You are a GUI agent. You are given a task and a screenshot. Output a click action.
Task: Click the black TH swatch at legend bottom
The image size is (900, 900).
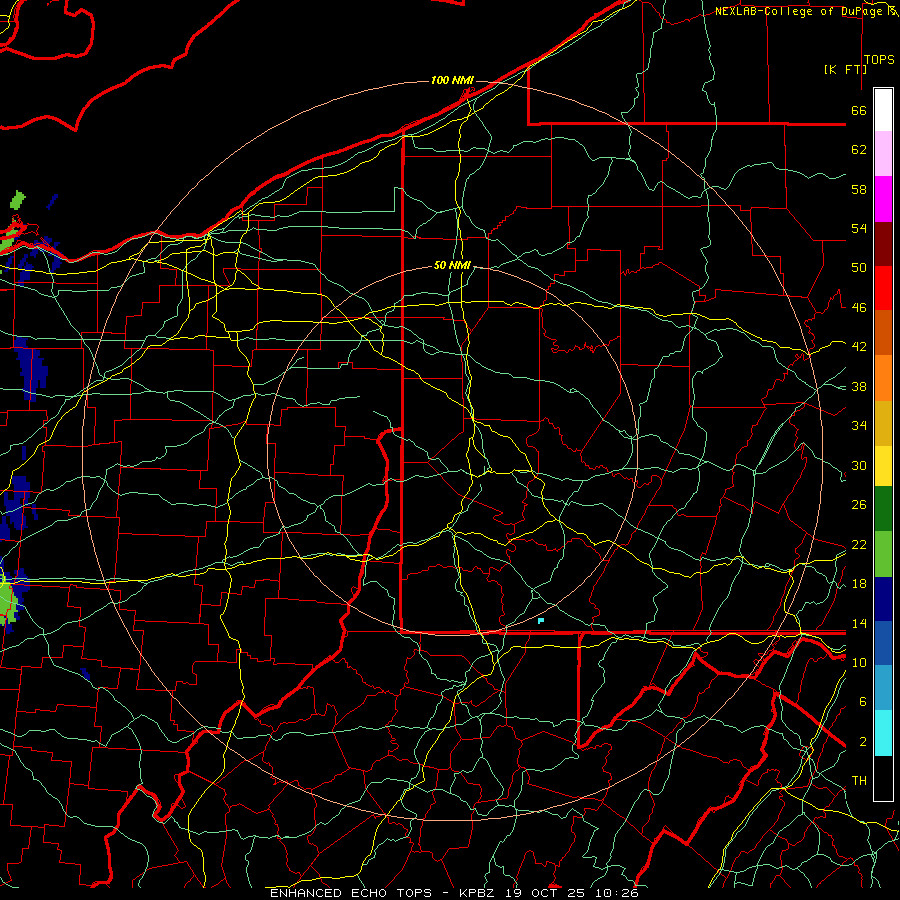[883, 778]
